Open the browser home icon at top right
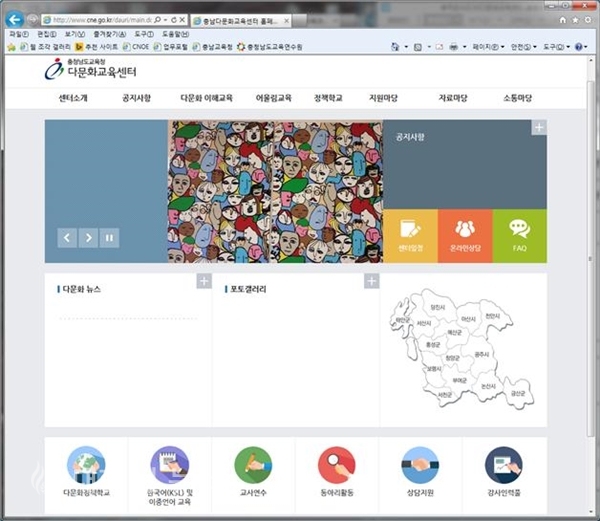 (x=562, y=20)
